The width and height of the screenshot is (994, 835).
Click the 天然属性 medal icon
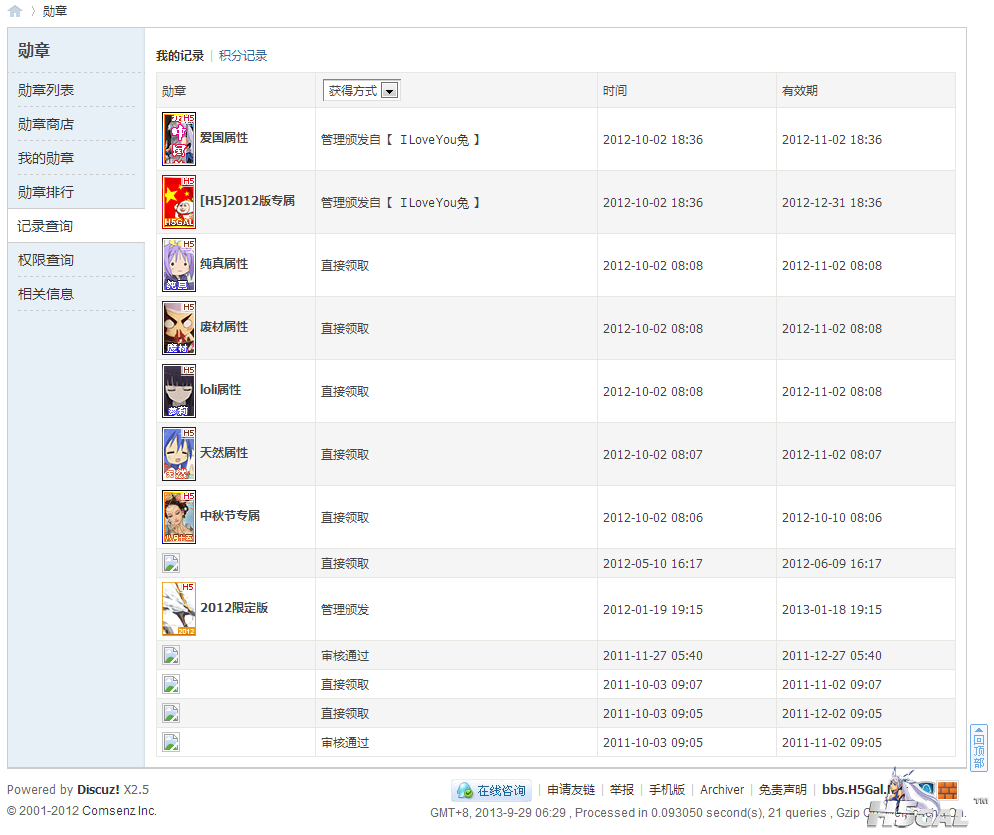[179, 454]
